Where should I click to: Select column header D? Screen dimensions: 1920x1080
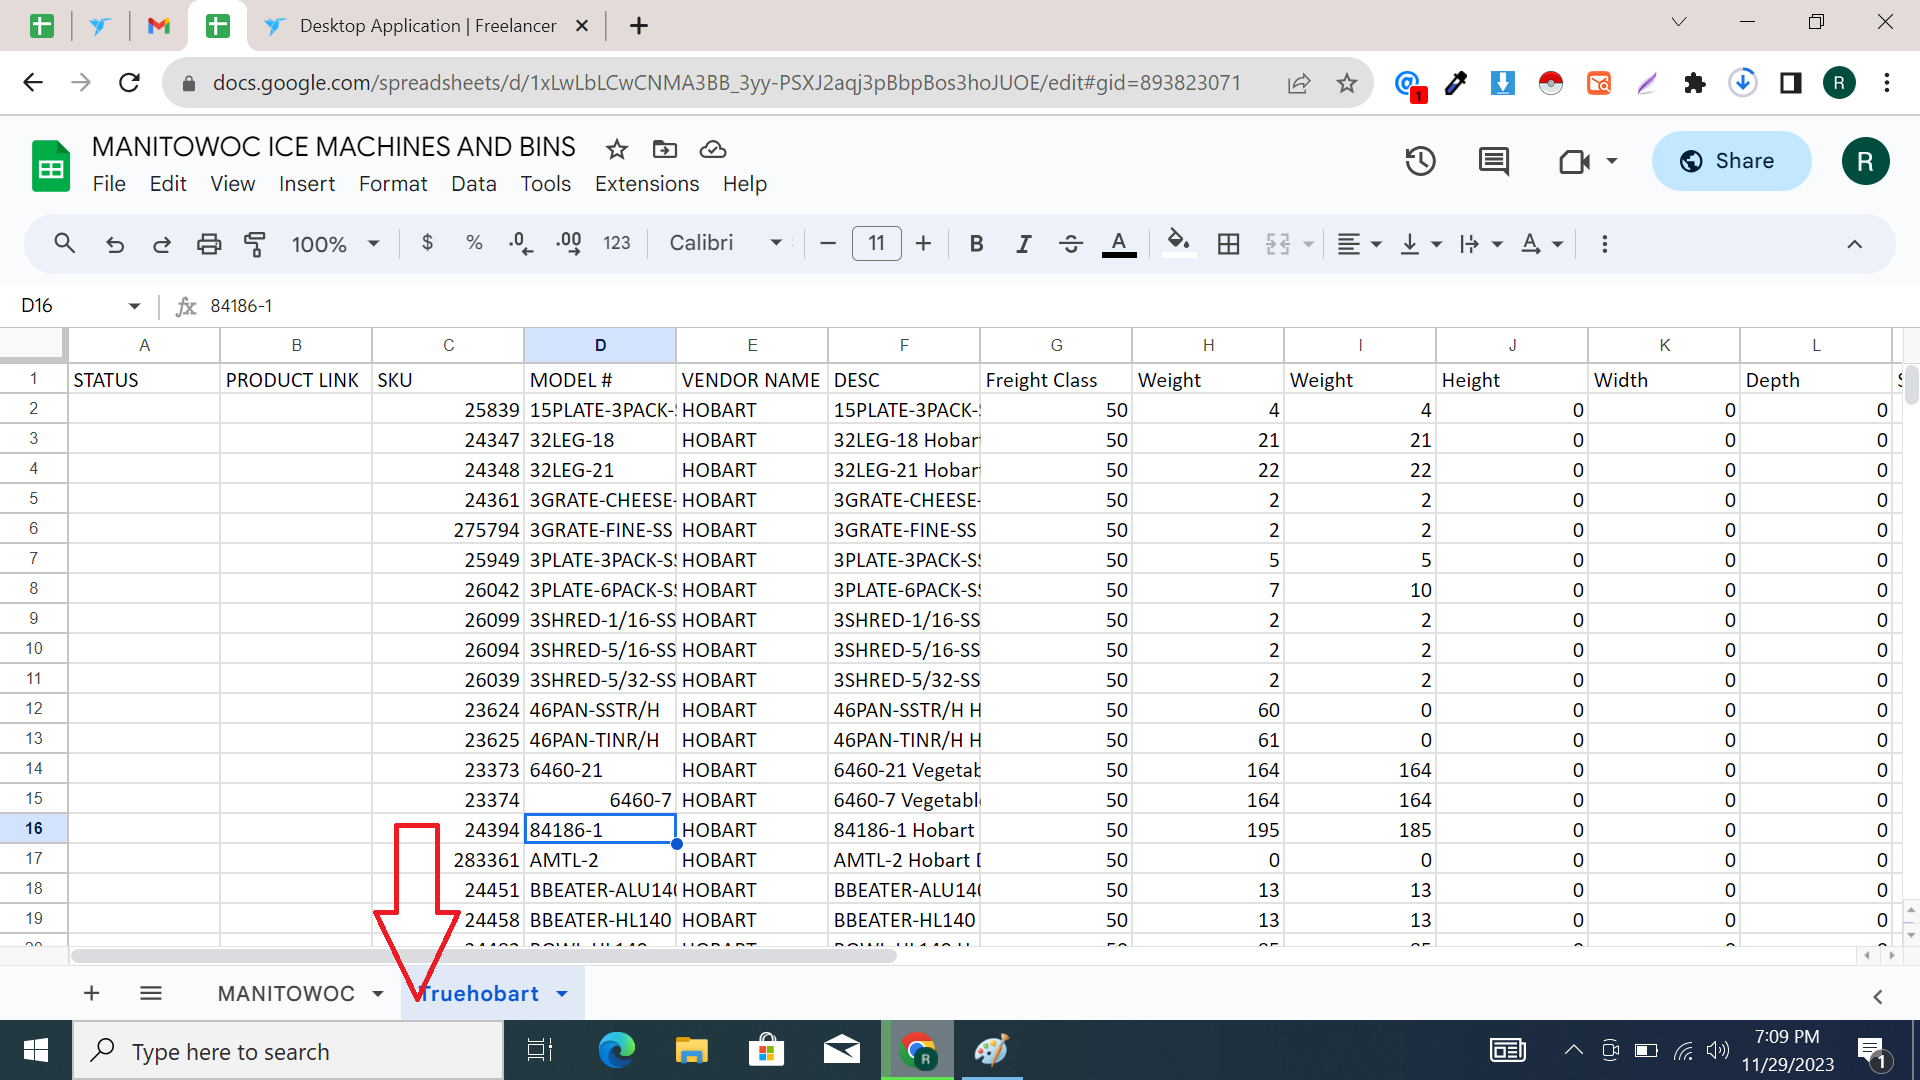tap(600, 345)
